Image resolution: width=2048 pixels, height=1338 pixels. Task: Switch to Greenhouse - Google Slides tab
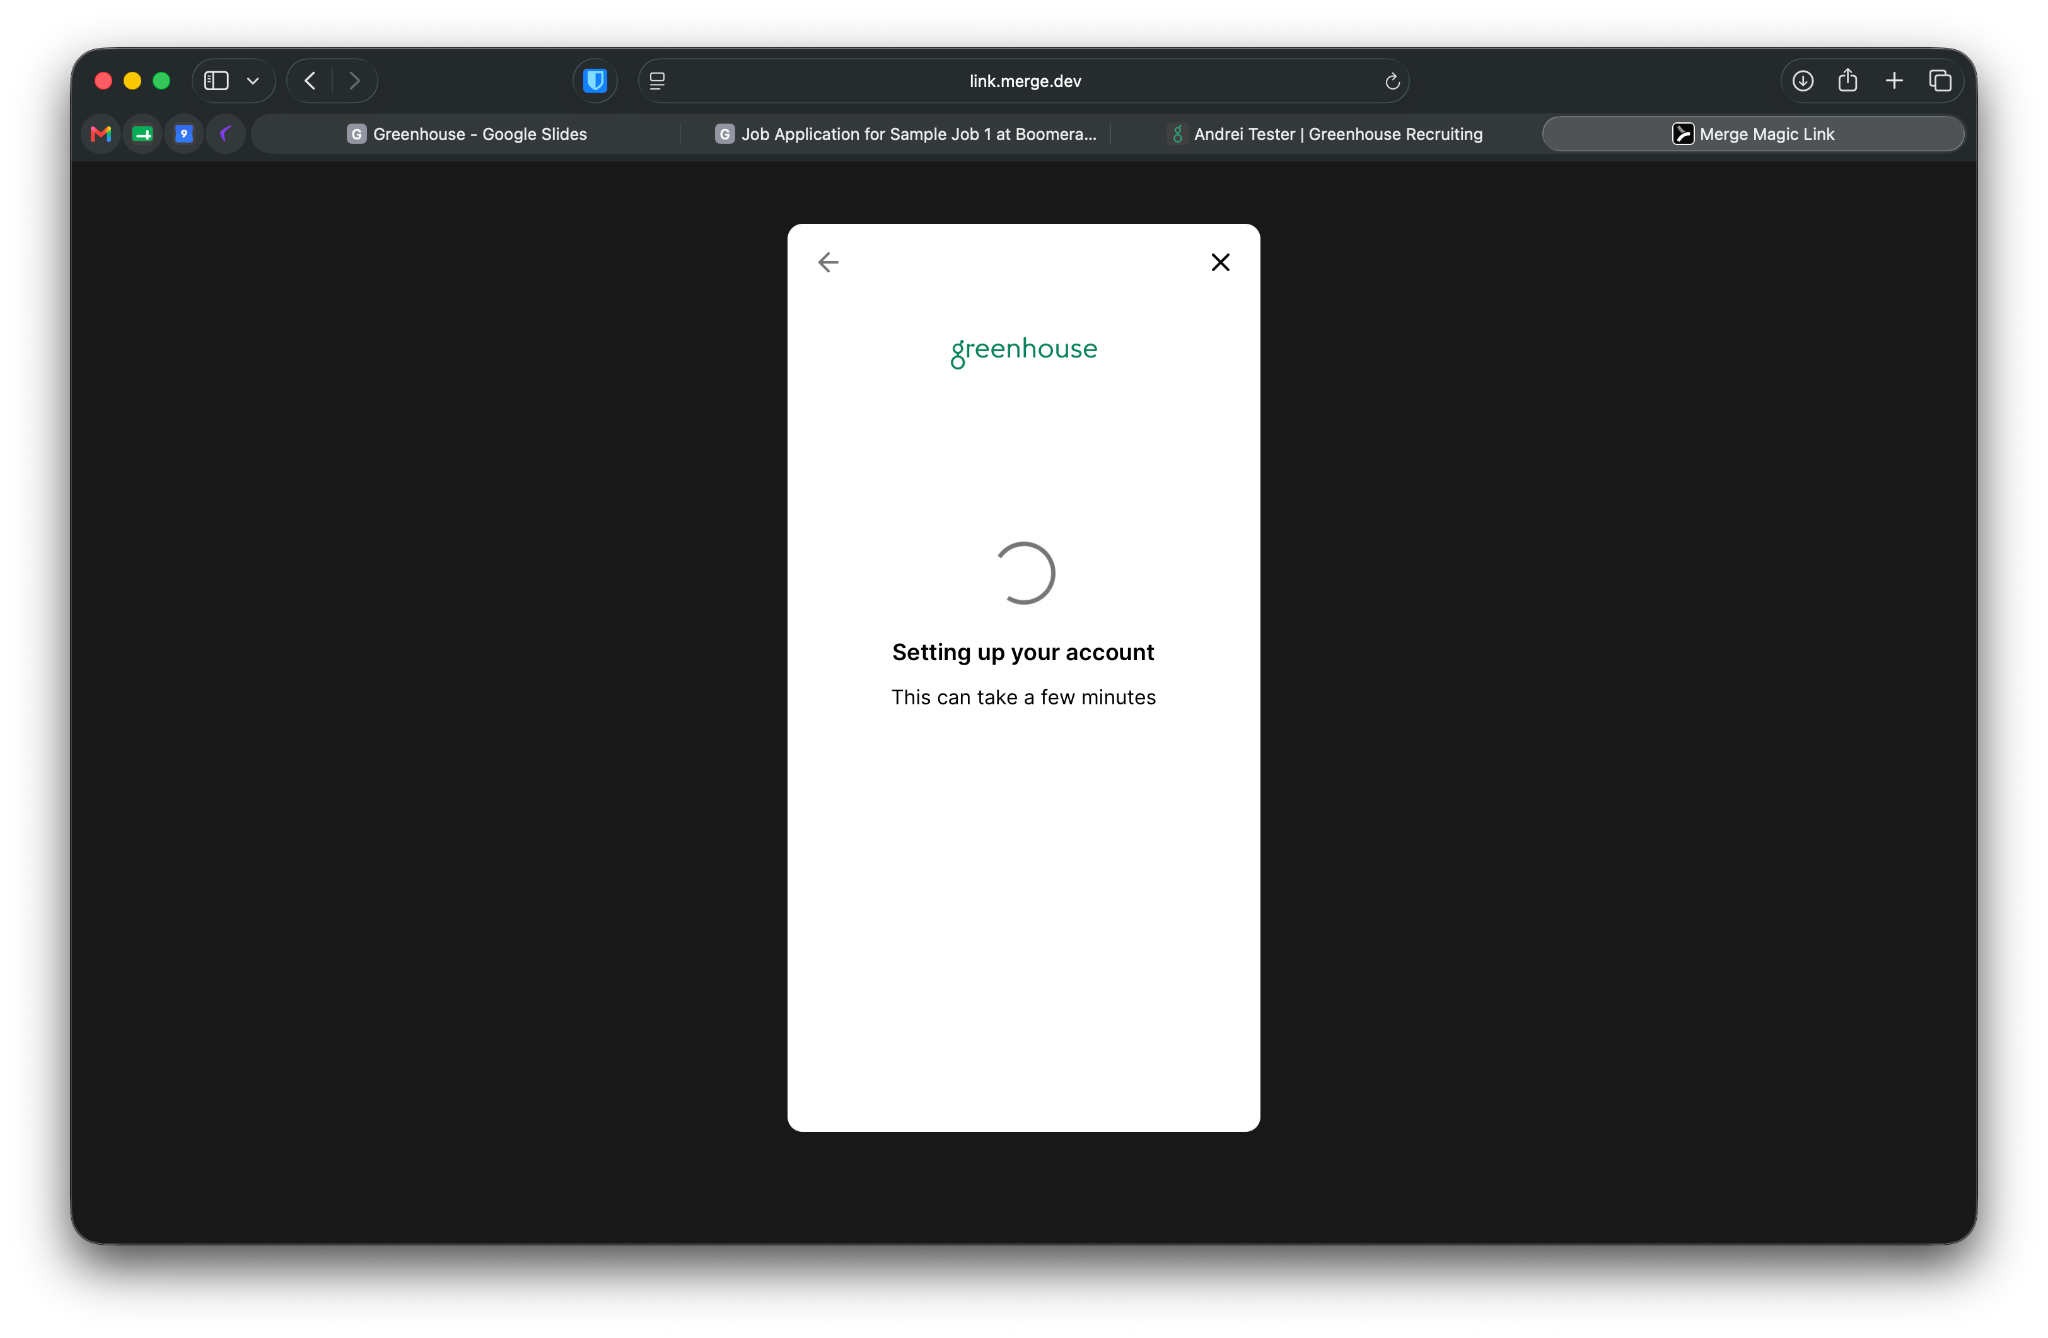click(x=467, y=134)
